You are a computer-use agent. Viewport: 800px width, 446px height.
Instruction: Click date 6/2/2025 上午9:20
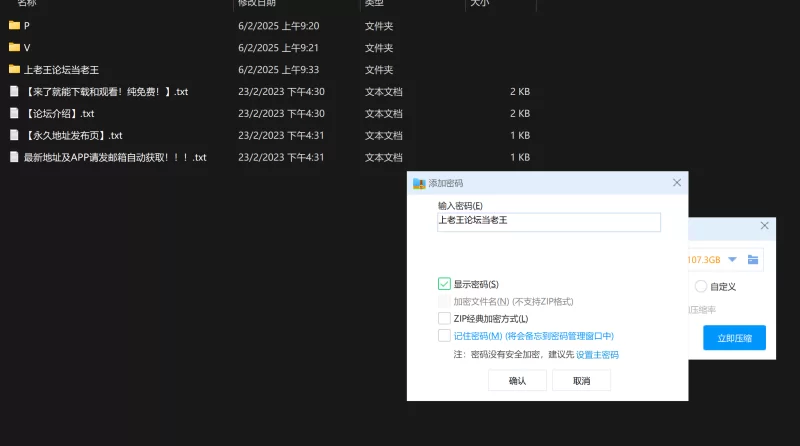279,26
